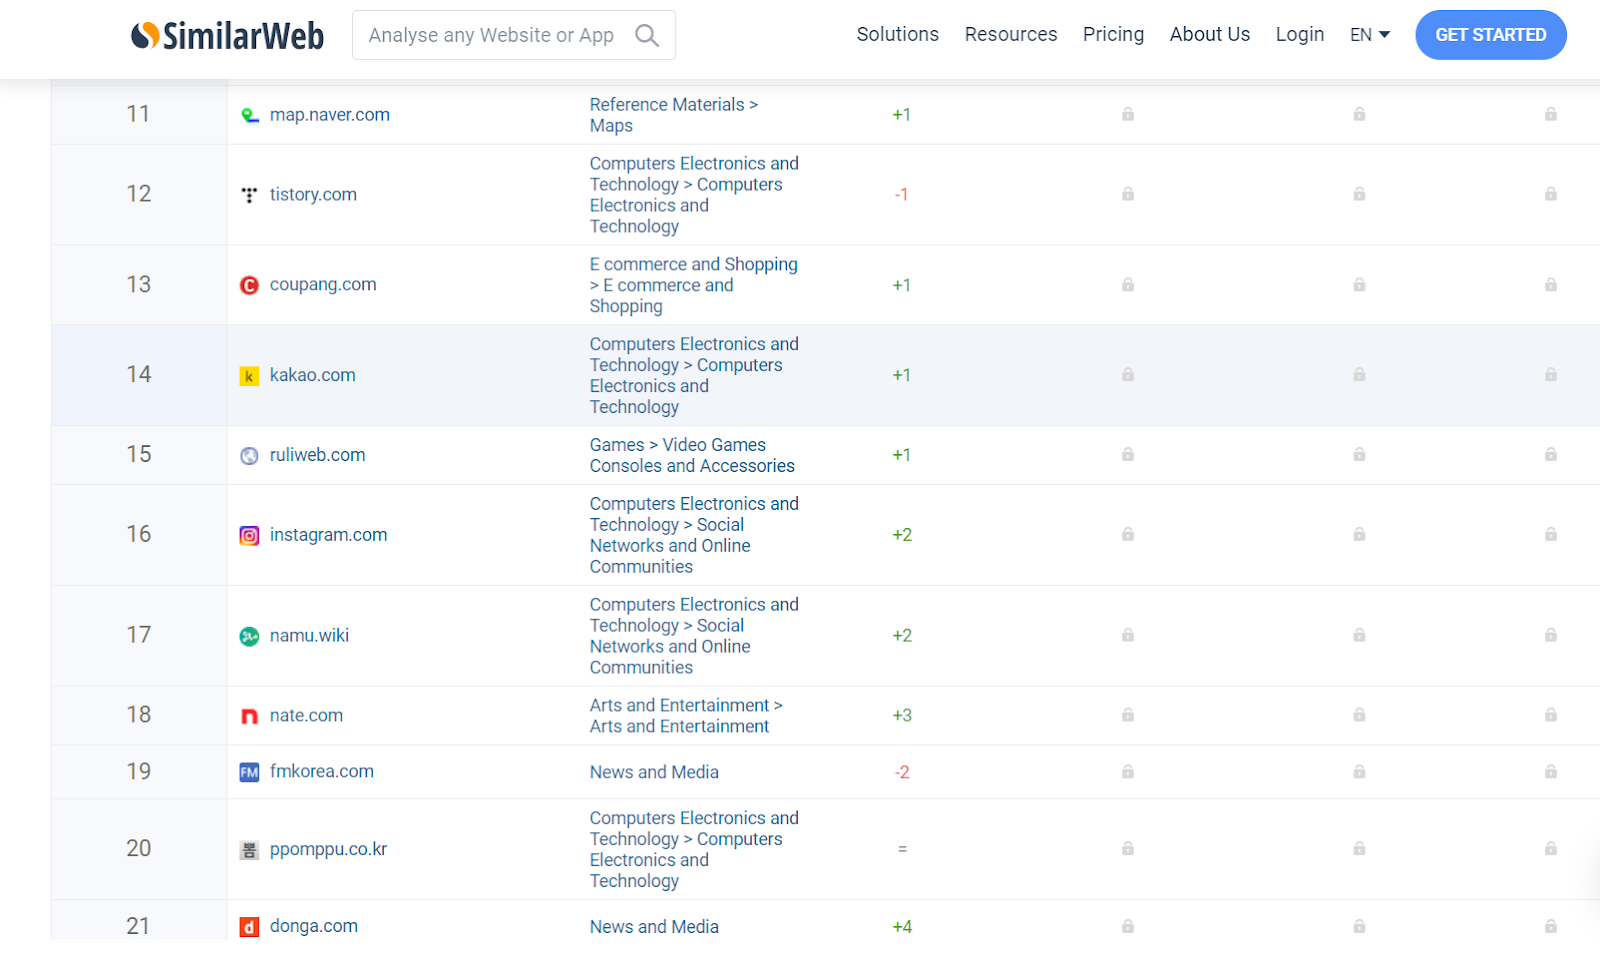Open the Solutions menu

(898, 34)
